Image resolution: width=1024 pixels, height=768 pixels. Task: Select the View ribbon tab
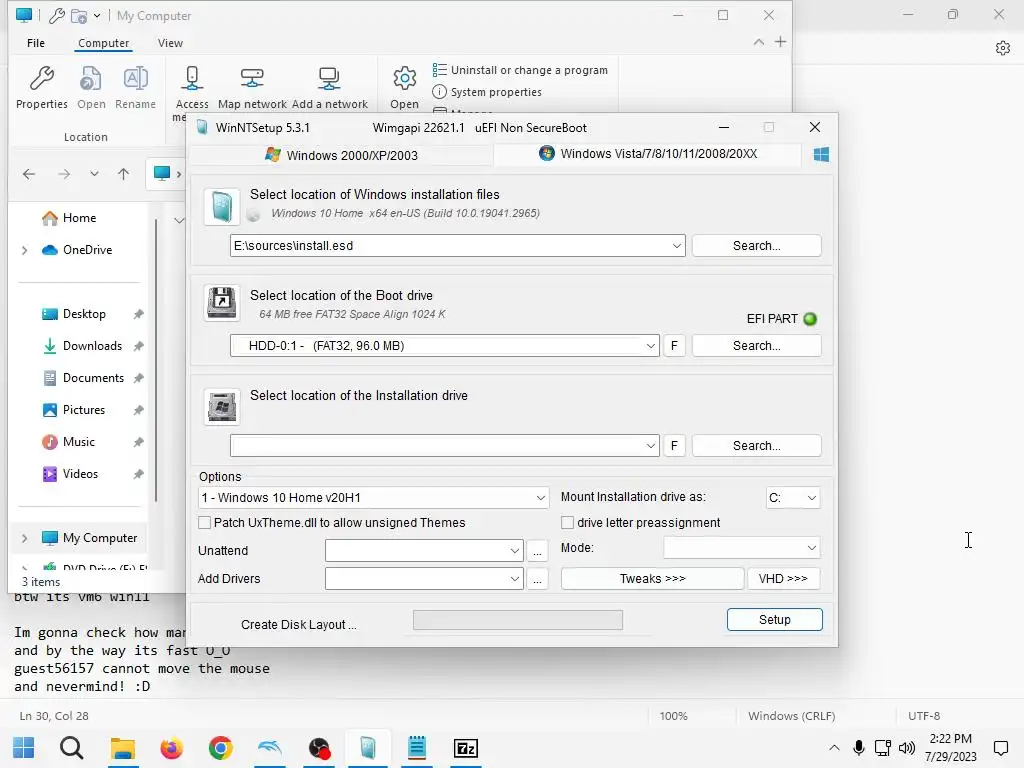tap(170, 43)
